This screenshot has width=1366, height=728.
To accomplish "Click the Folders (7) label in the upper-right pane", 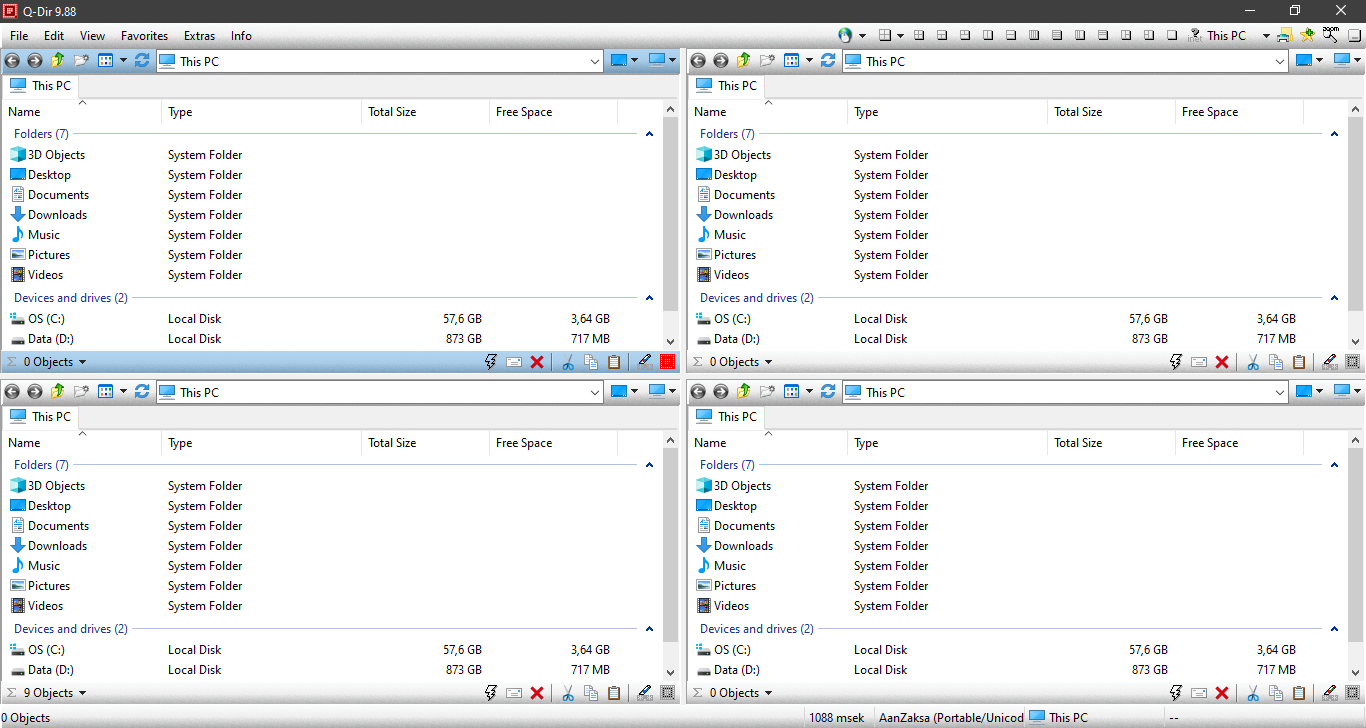I will [x=727, y=134].
